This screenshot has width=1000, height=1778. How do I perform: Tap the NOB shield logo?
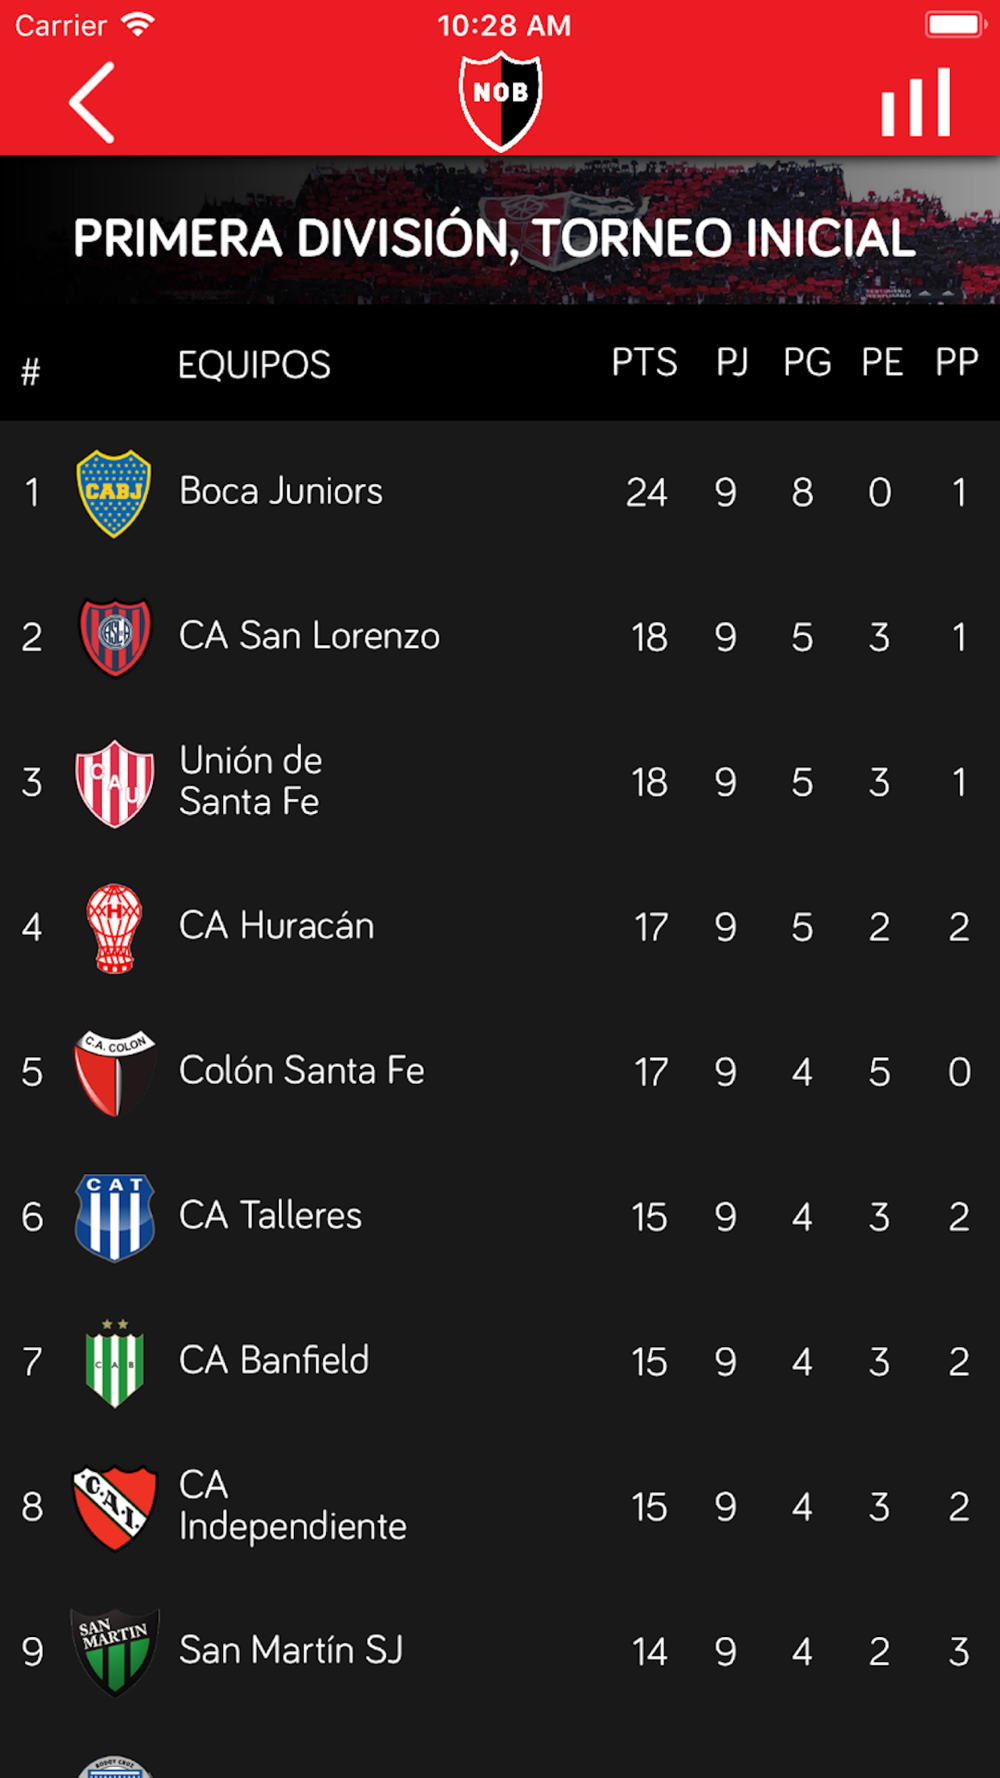pos(500,101)
